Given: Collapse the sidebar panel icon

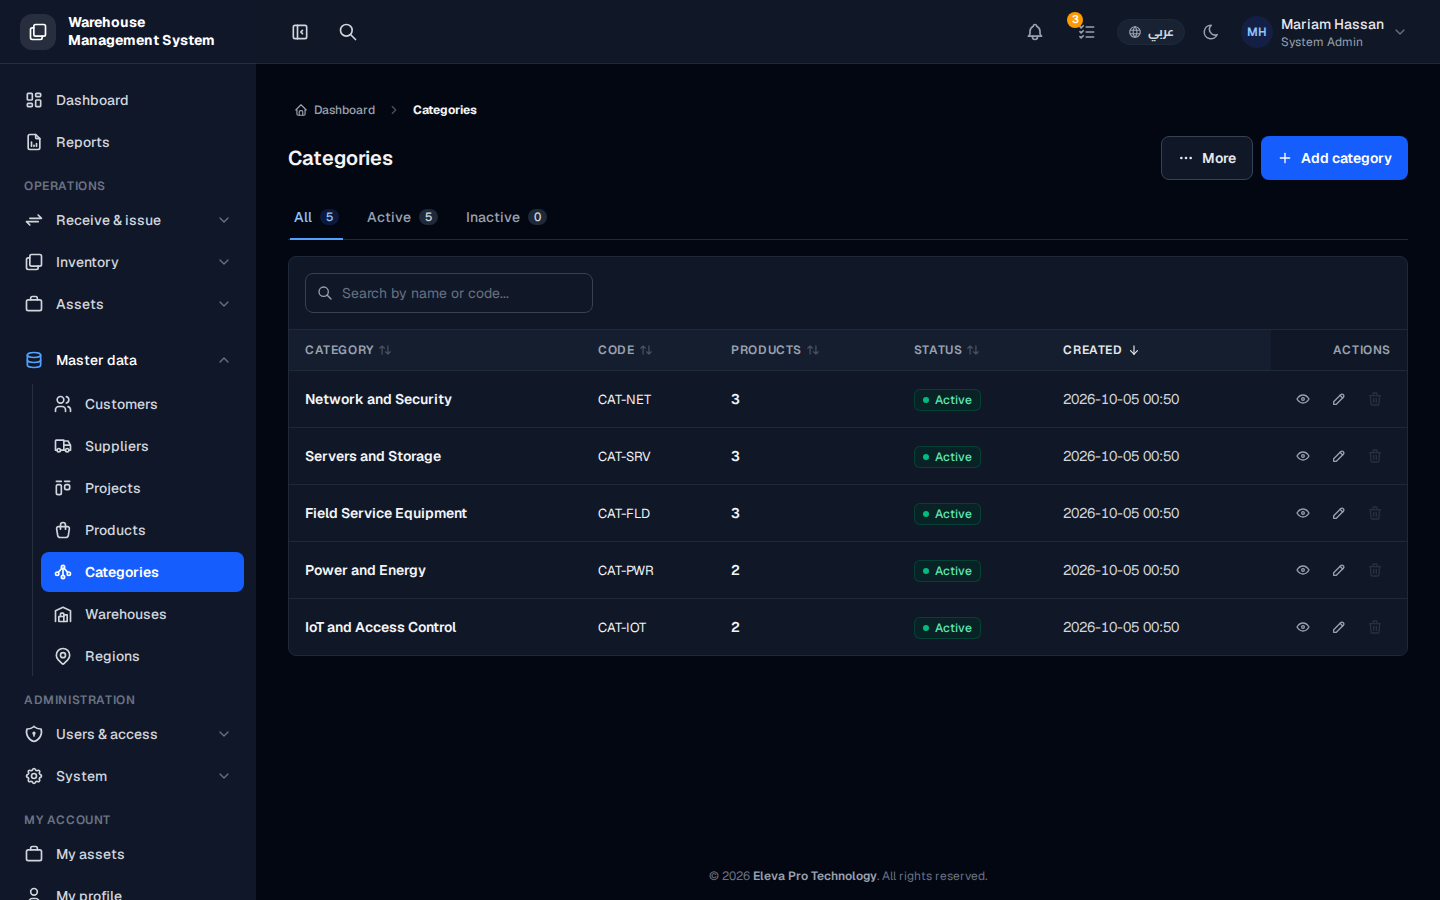Looking at the screenshot, I should [300, 32].
